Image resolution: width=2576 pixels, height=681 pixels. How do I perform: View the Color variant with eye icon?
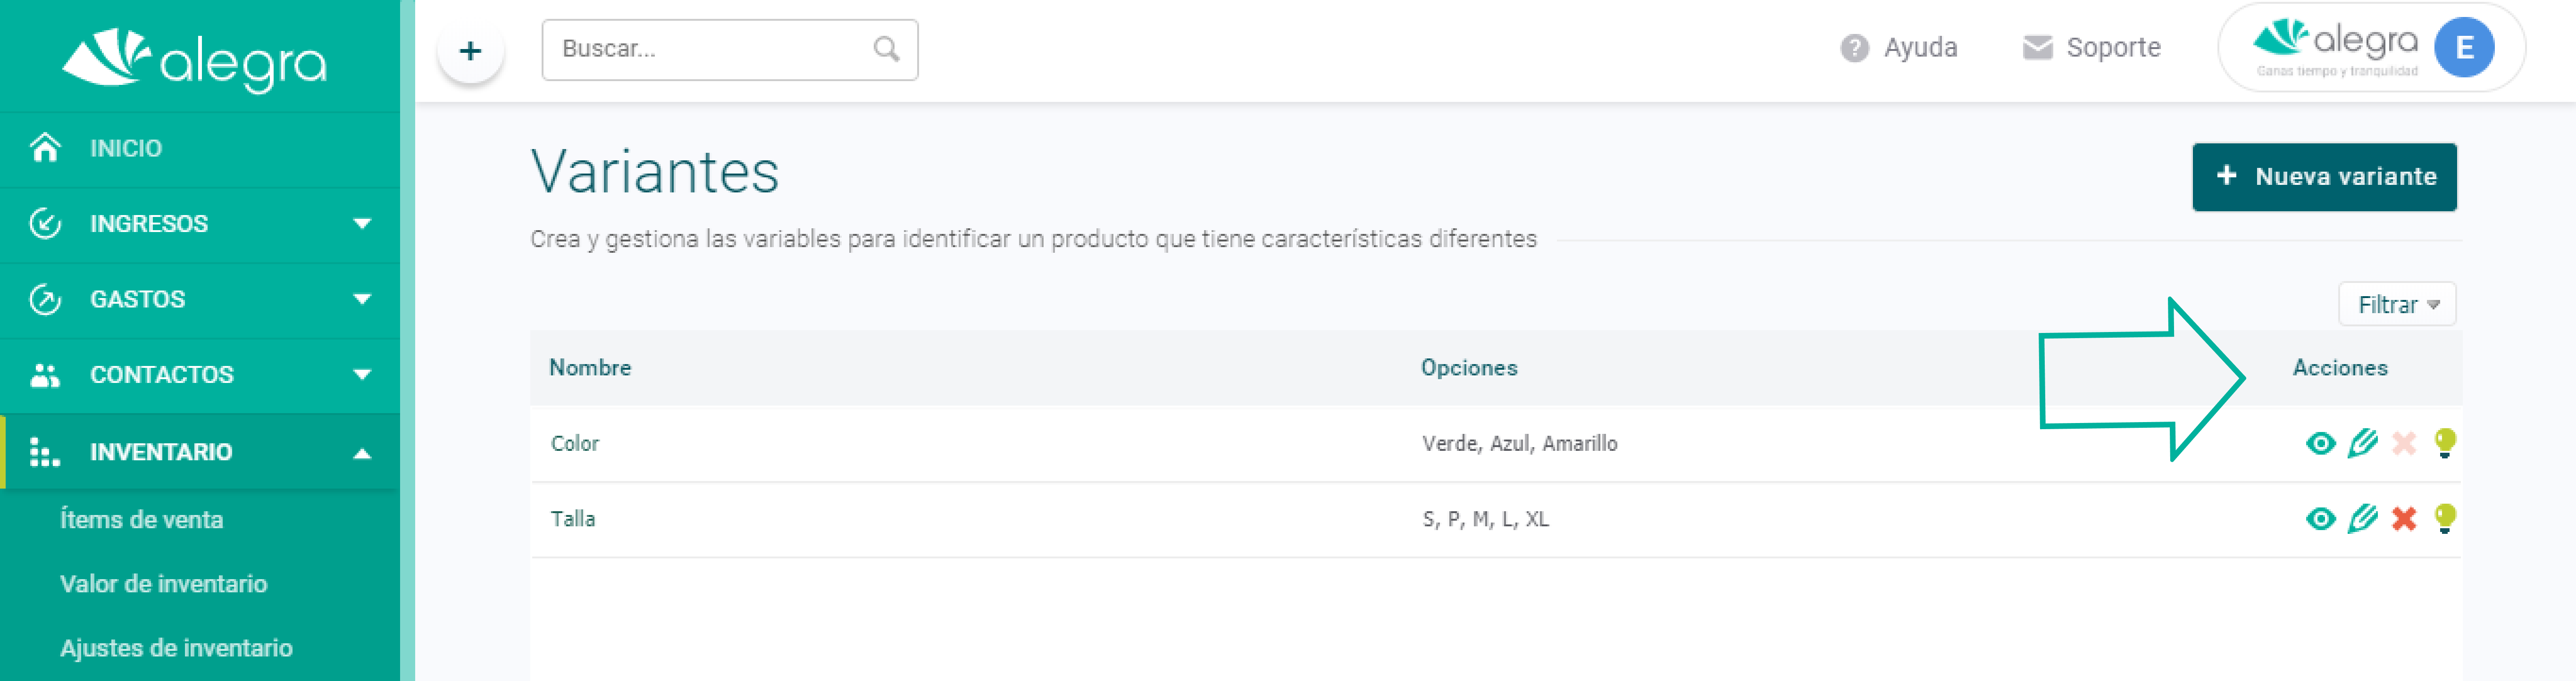(x=2320, y=443)
